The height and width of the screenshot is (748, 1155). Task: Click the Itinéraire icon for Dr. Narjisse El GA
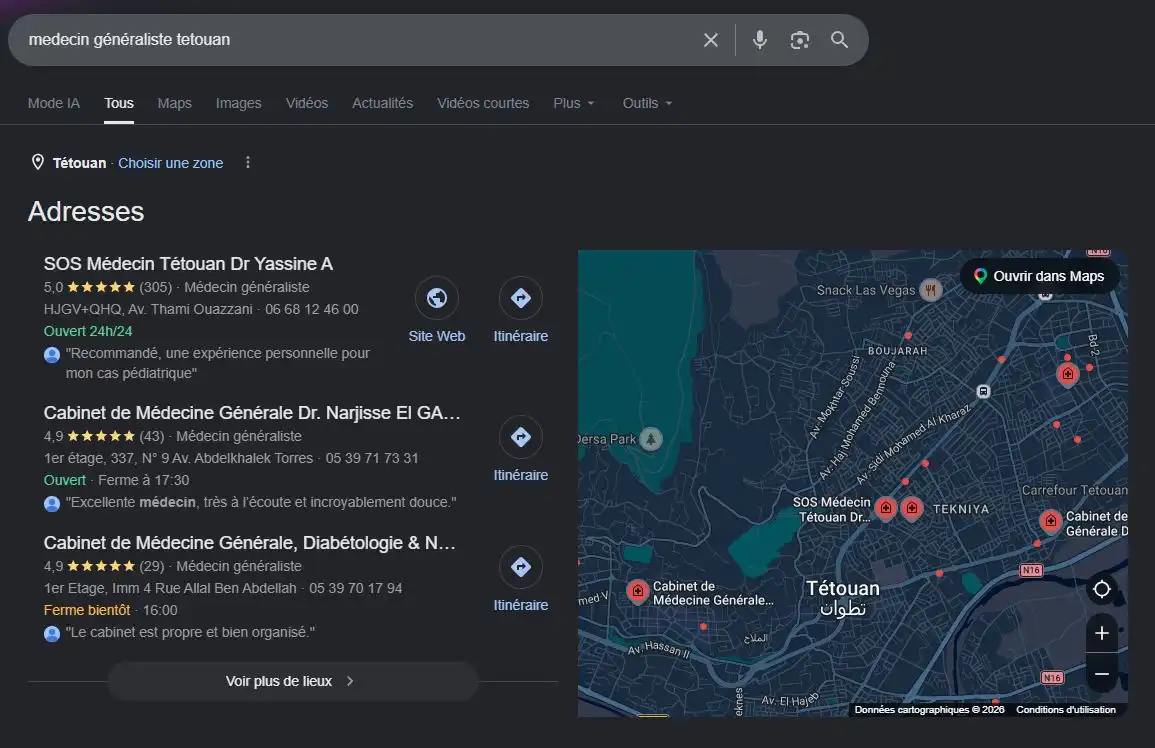pyautogui.click(x=521, y=437)
